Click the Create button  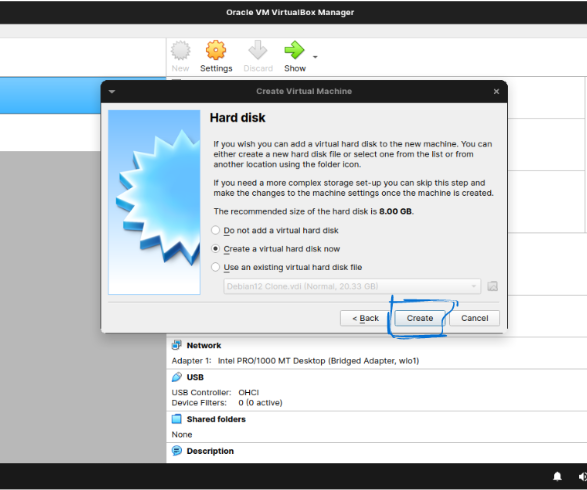420,318
